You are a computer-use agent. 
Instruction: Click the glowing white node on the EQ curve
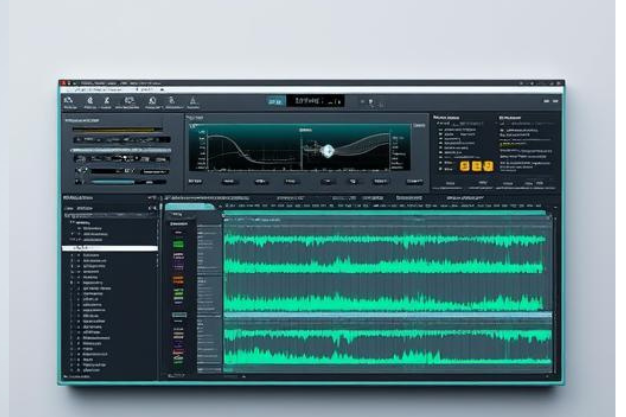pyautogui.click(x=327, y=151)
